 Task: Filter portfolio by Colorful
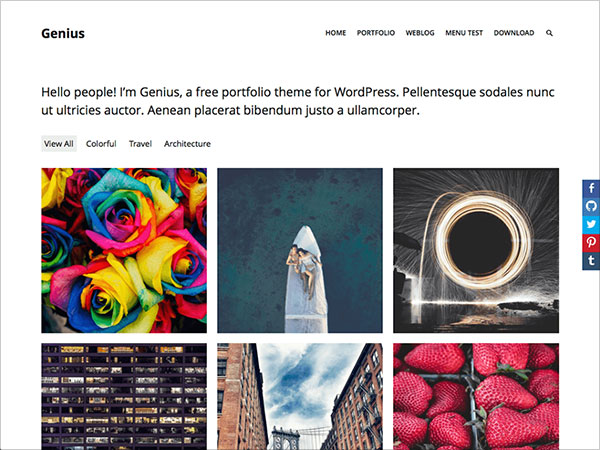101,143
